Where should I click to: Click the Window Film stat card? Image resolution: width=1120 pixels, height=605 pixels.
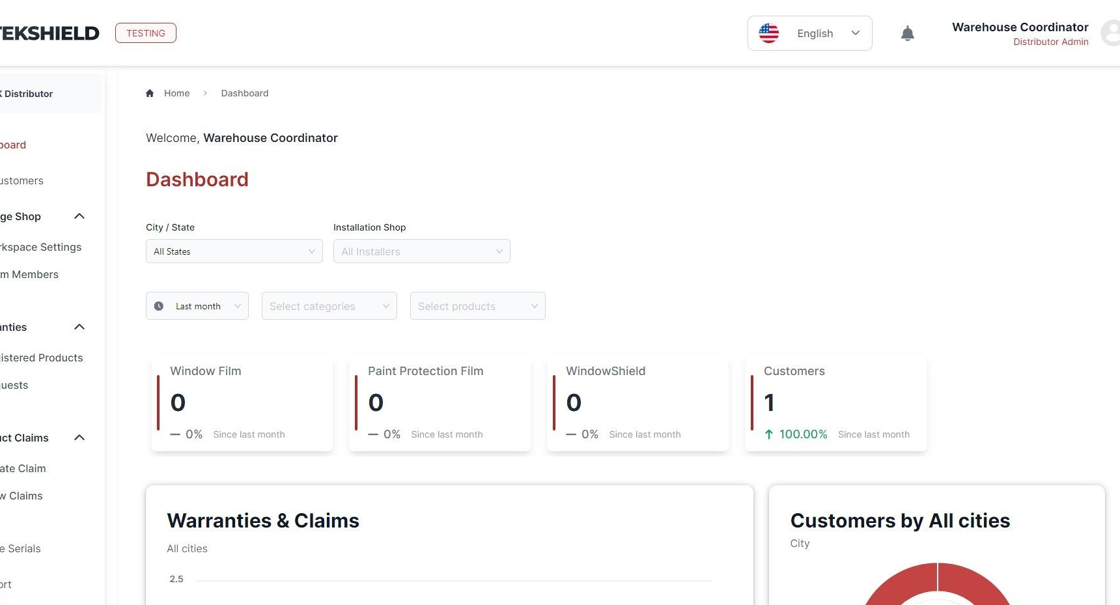[x=242, y=403]
